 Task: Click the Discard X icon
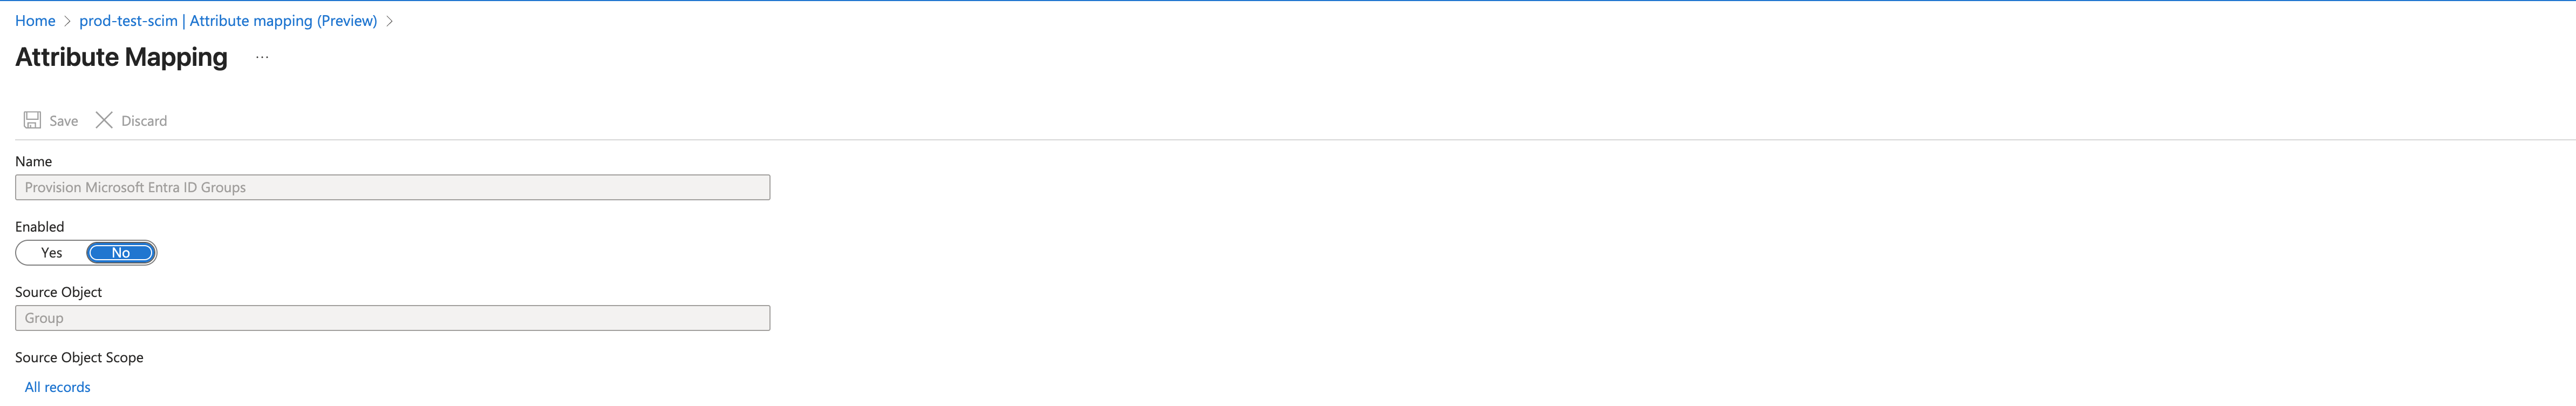pos(104,120)
